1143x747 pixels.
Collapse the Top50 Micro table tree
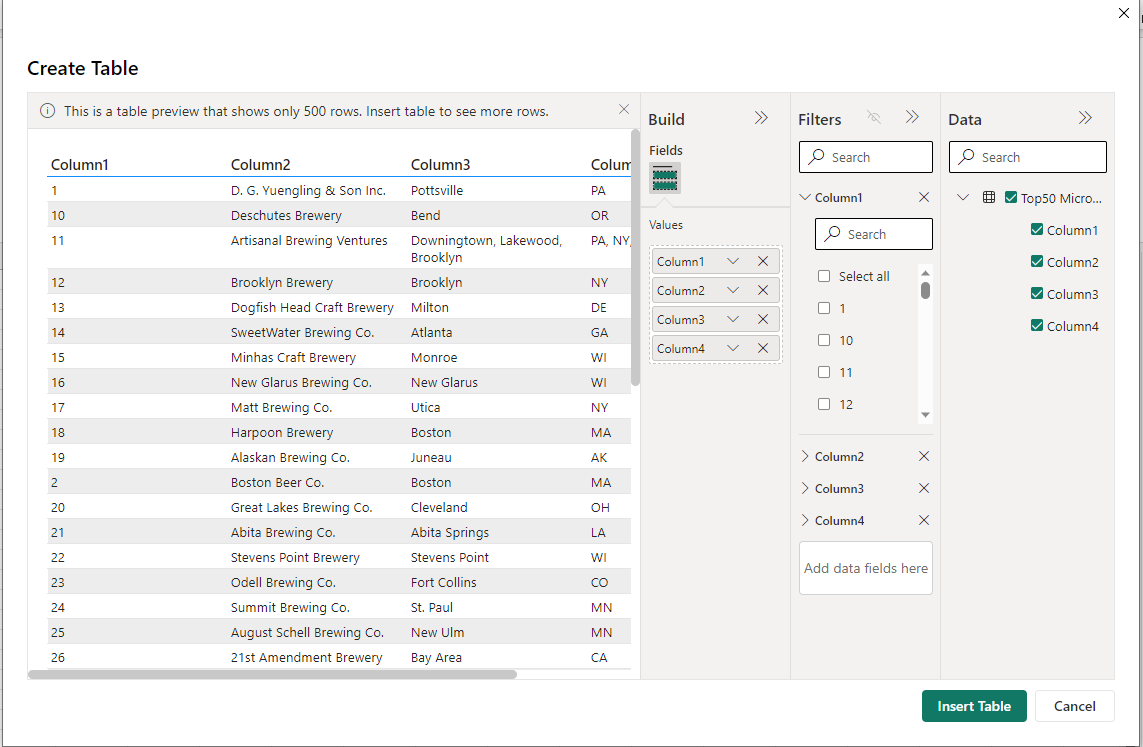pos(962,197)
